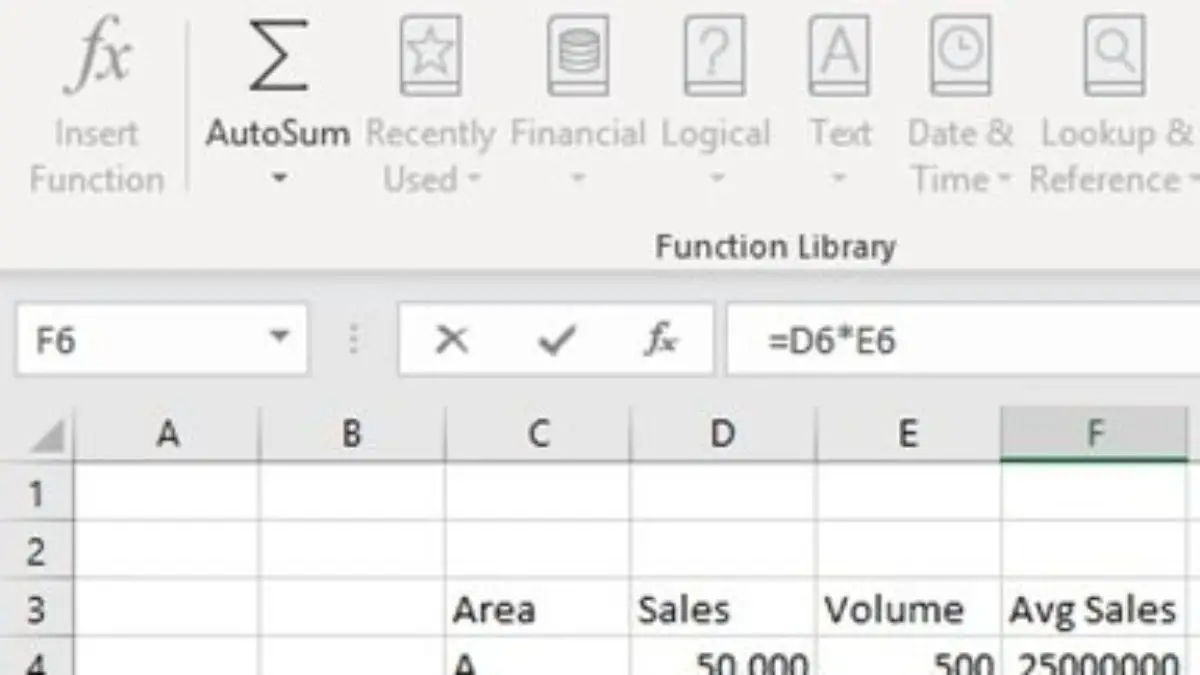This screenshot has height=675, width=1200.
Task: Expand the Logical dropdown arrow
Action: [715, 180]
